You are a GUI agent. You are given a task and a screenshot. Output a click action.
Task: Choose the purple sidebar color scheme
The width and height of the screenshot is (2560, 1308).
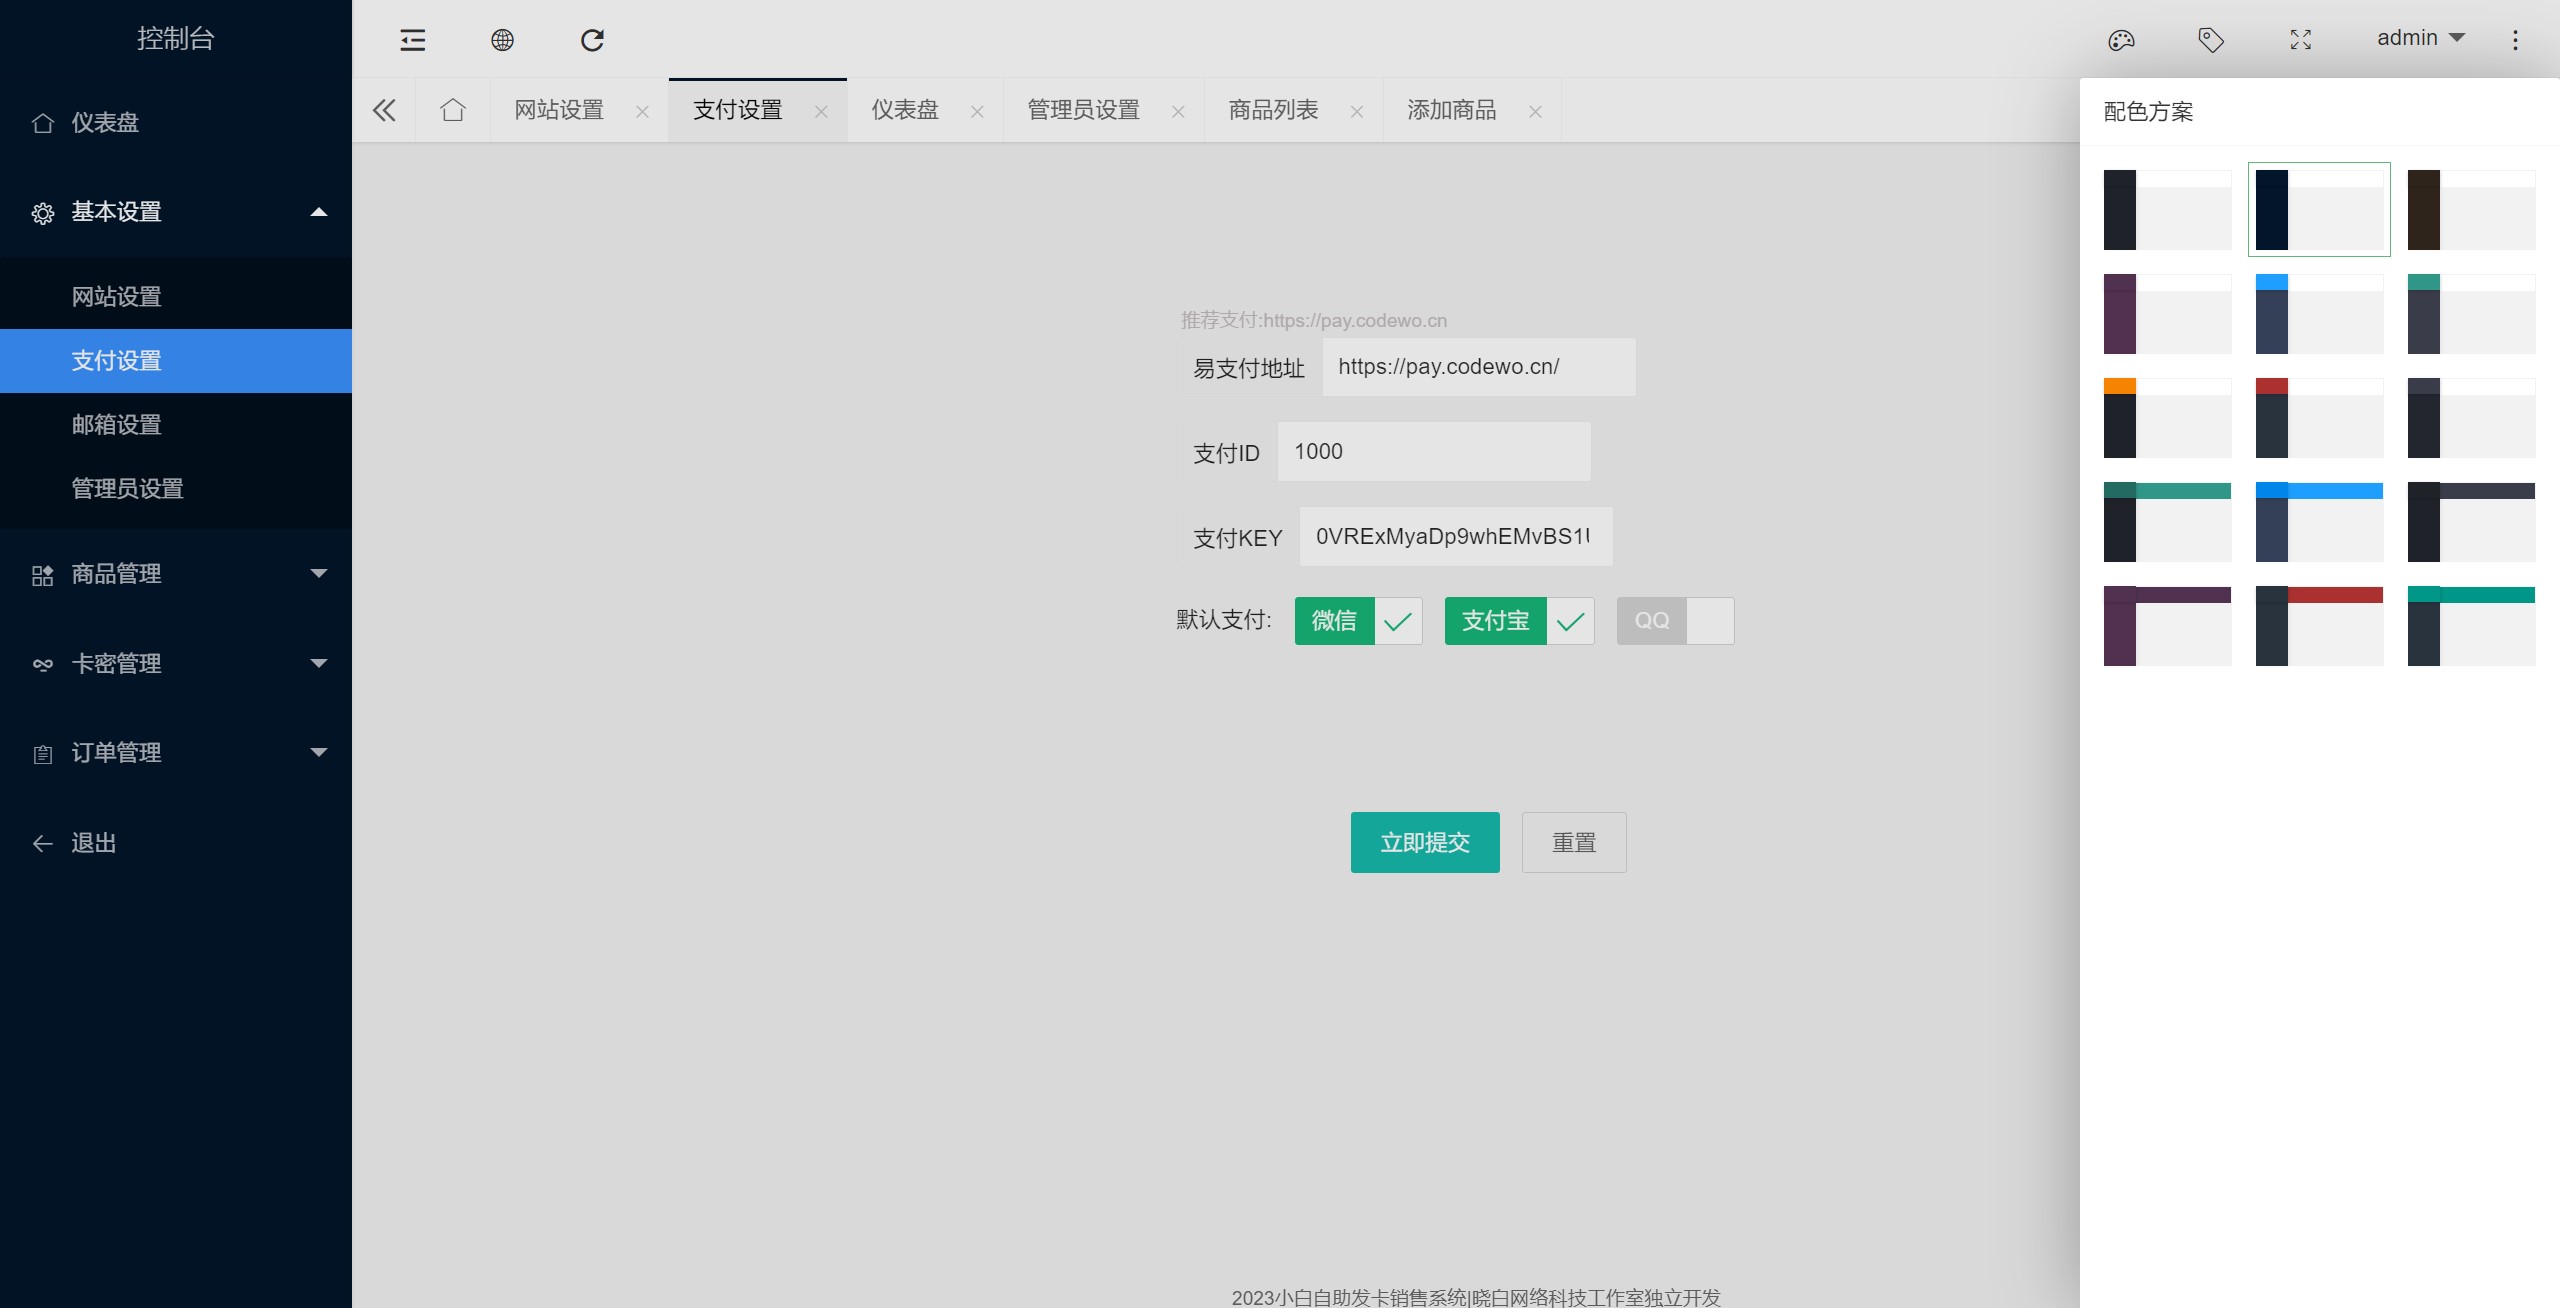[x=2167, y=314]
